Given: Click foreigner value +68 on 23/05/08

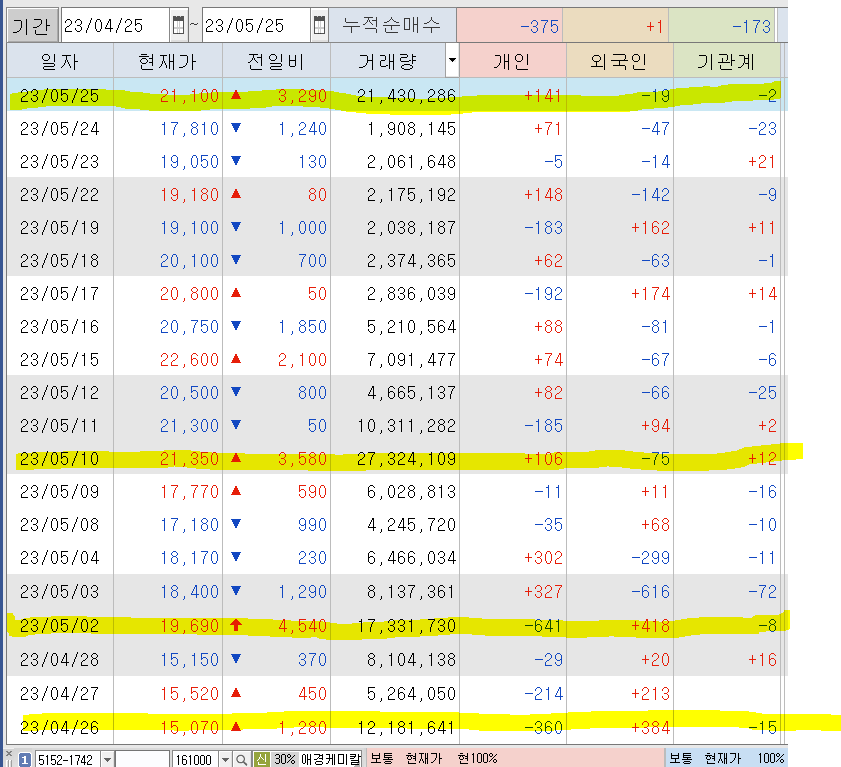Looking at the screenshot, I should [655, 525].
